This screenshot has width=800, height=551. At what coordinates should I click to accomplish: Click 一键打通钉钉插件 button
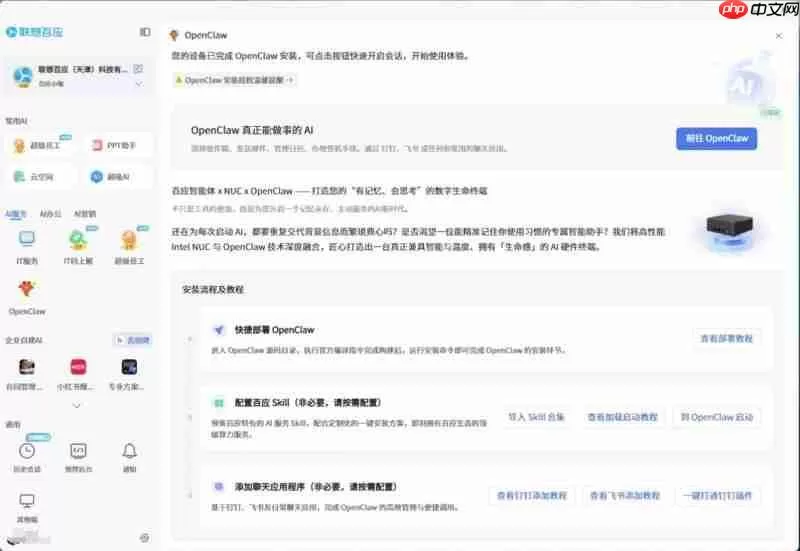(x=717, y=495)
